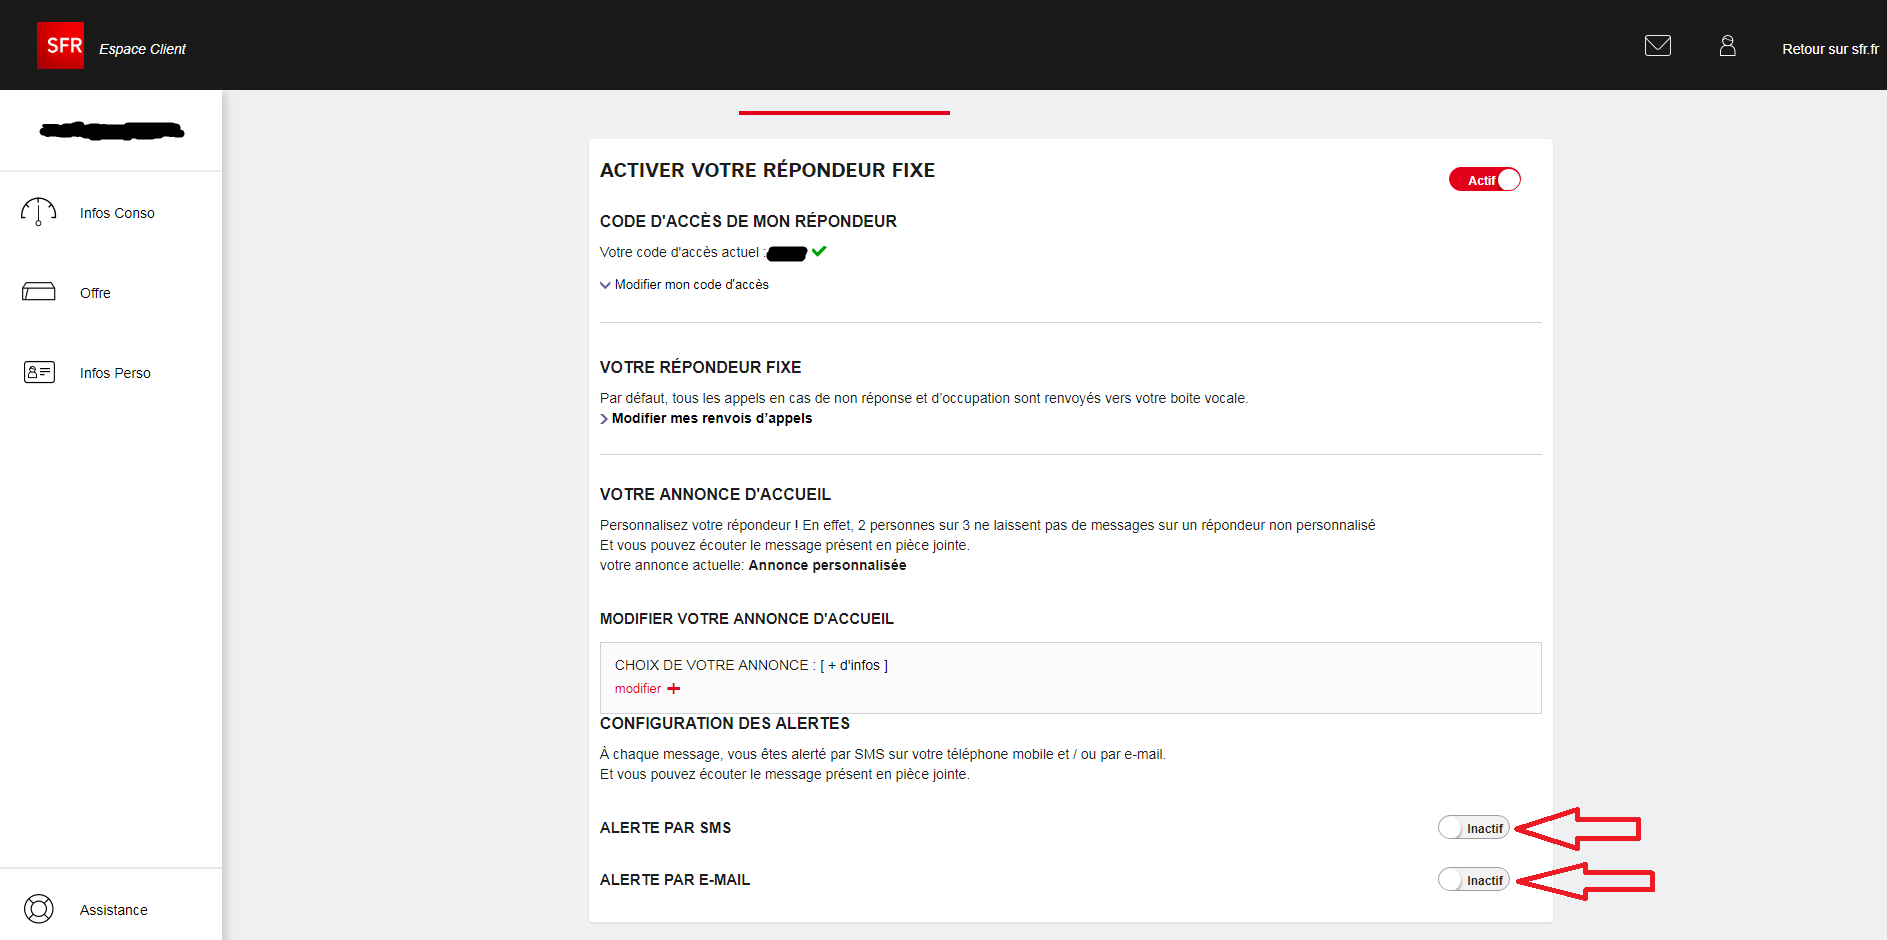The image size is (1887, 940).
Task: Expand Modifier mes renvois d'appels
Action: (x=711, y=419)
